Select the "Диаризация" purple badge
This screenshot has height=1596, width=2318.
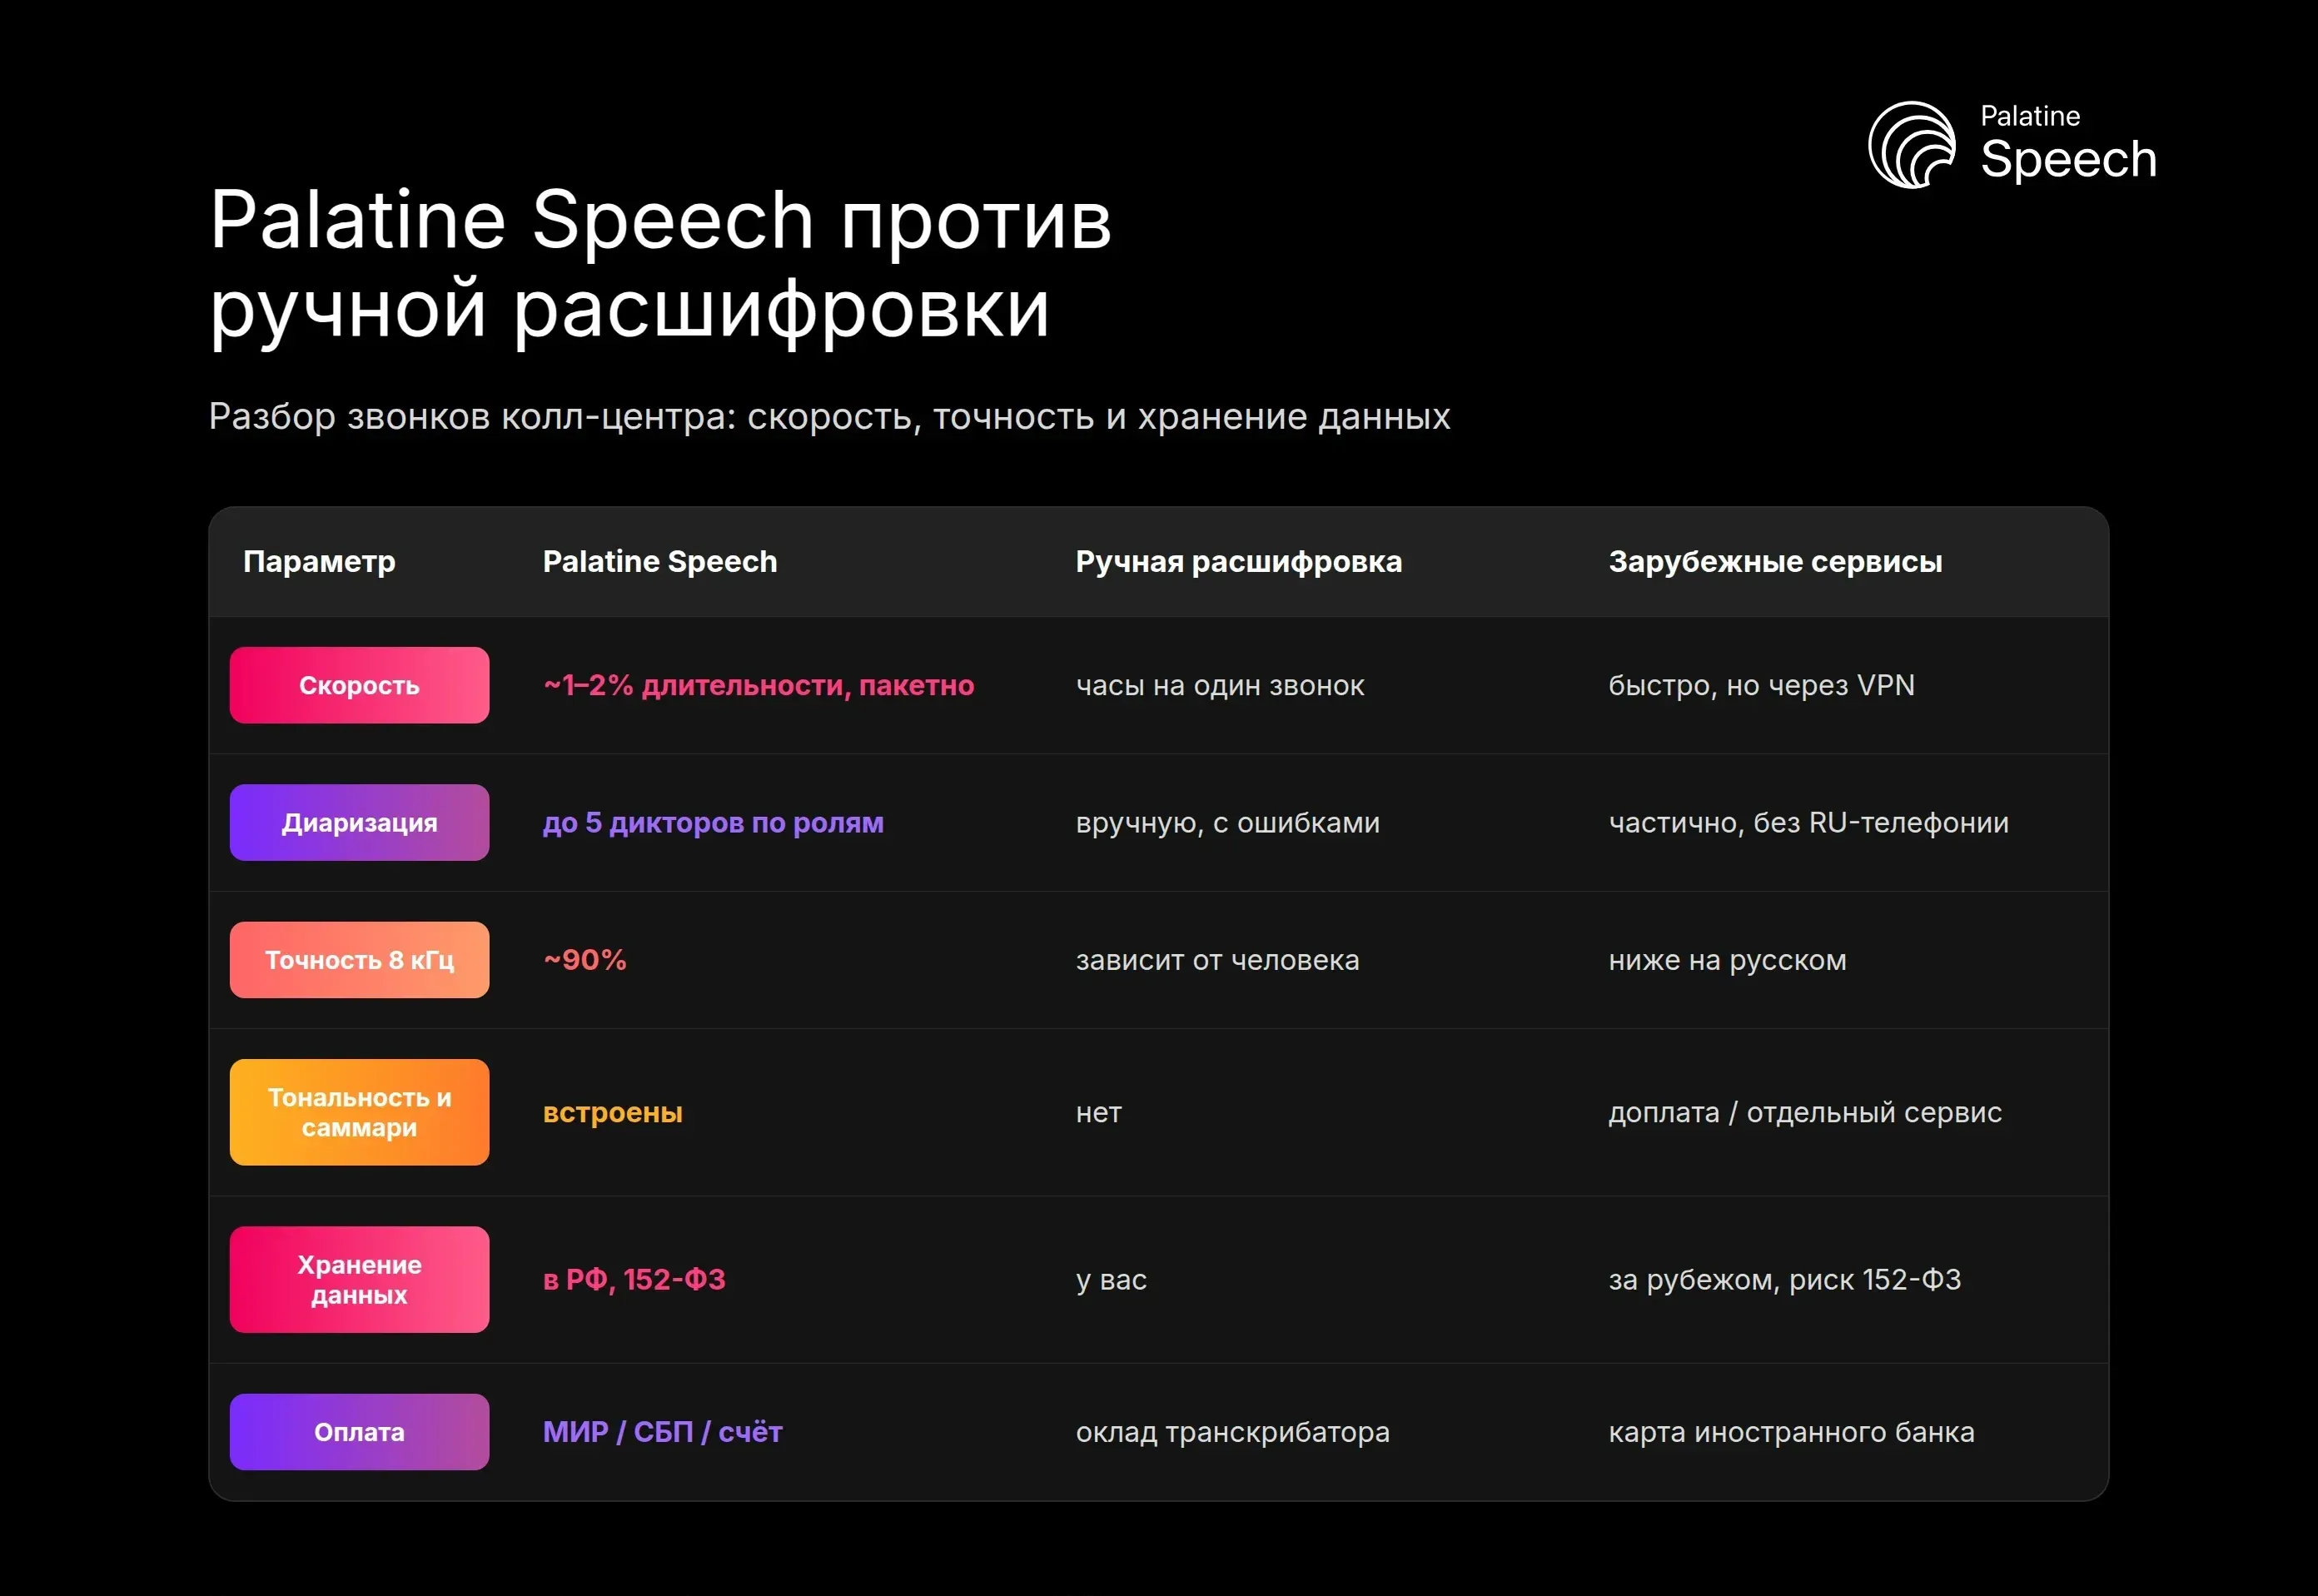coord(359,822)
